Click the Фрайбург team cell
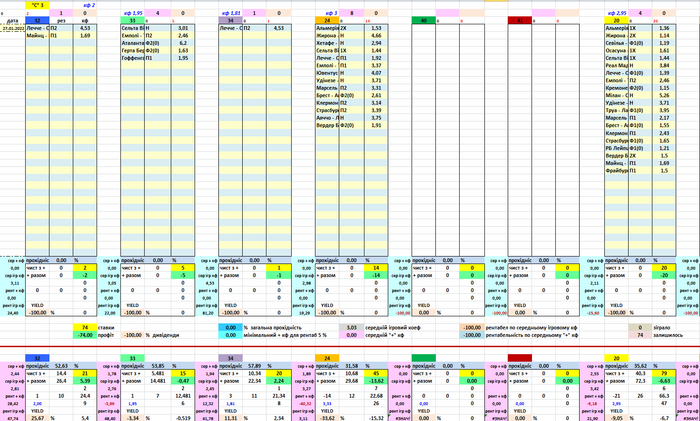Viewport: 700px width, 421px height. [617, 171]
